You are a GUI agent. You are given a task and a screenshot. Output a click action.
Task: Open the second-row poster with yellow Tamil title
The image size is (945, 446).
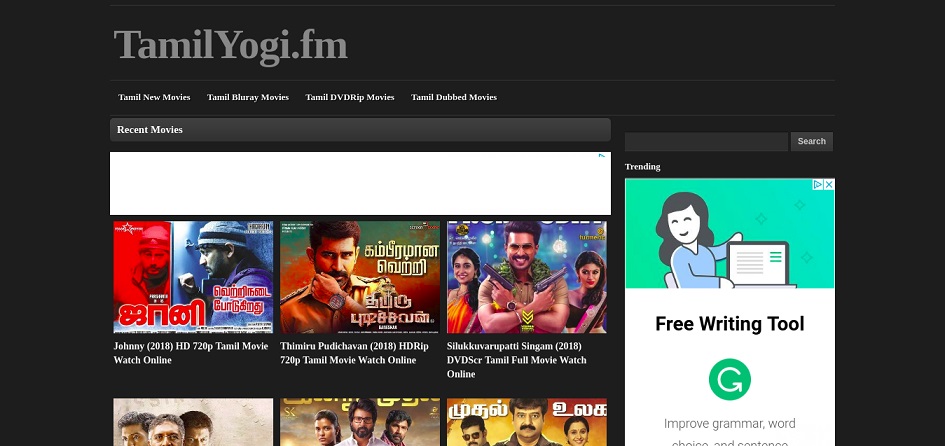[x=527, y=422]
